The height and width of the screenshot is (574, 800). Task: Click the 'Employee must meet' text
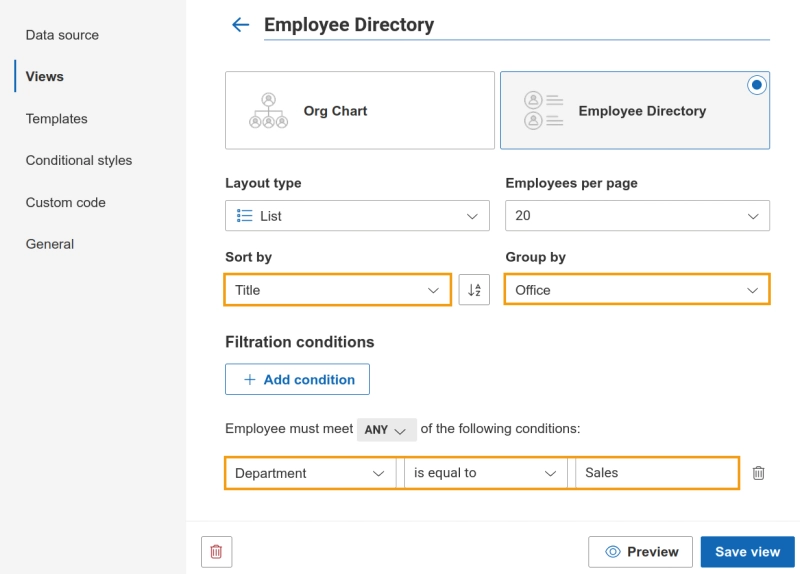click(289, 429)
